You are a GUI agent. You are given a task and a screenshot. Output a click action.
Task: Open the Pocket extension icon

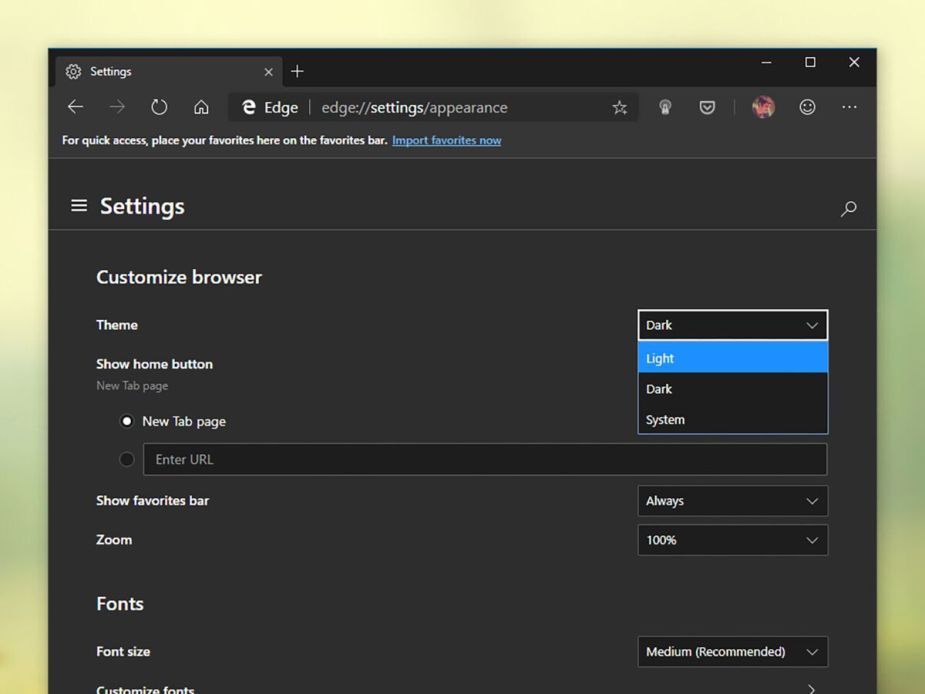click(x=707, y=107)
